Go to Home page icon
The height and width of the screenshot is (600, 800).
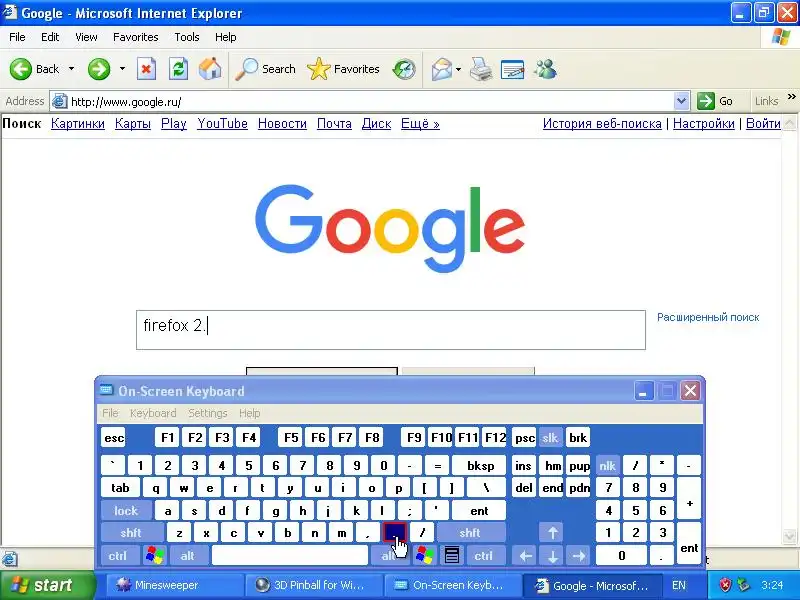[210, 69]
